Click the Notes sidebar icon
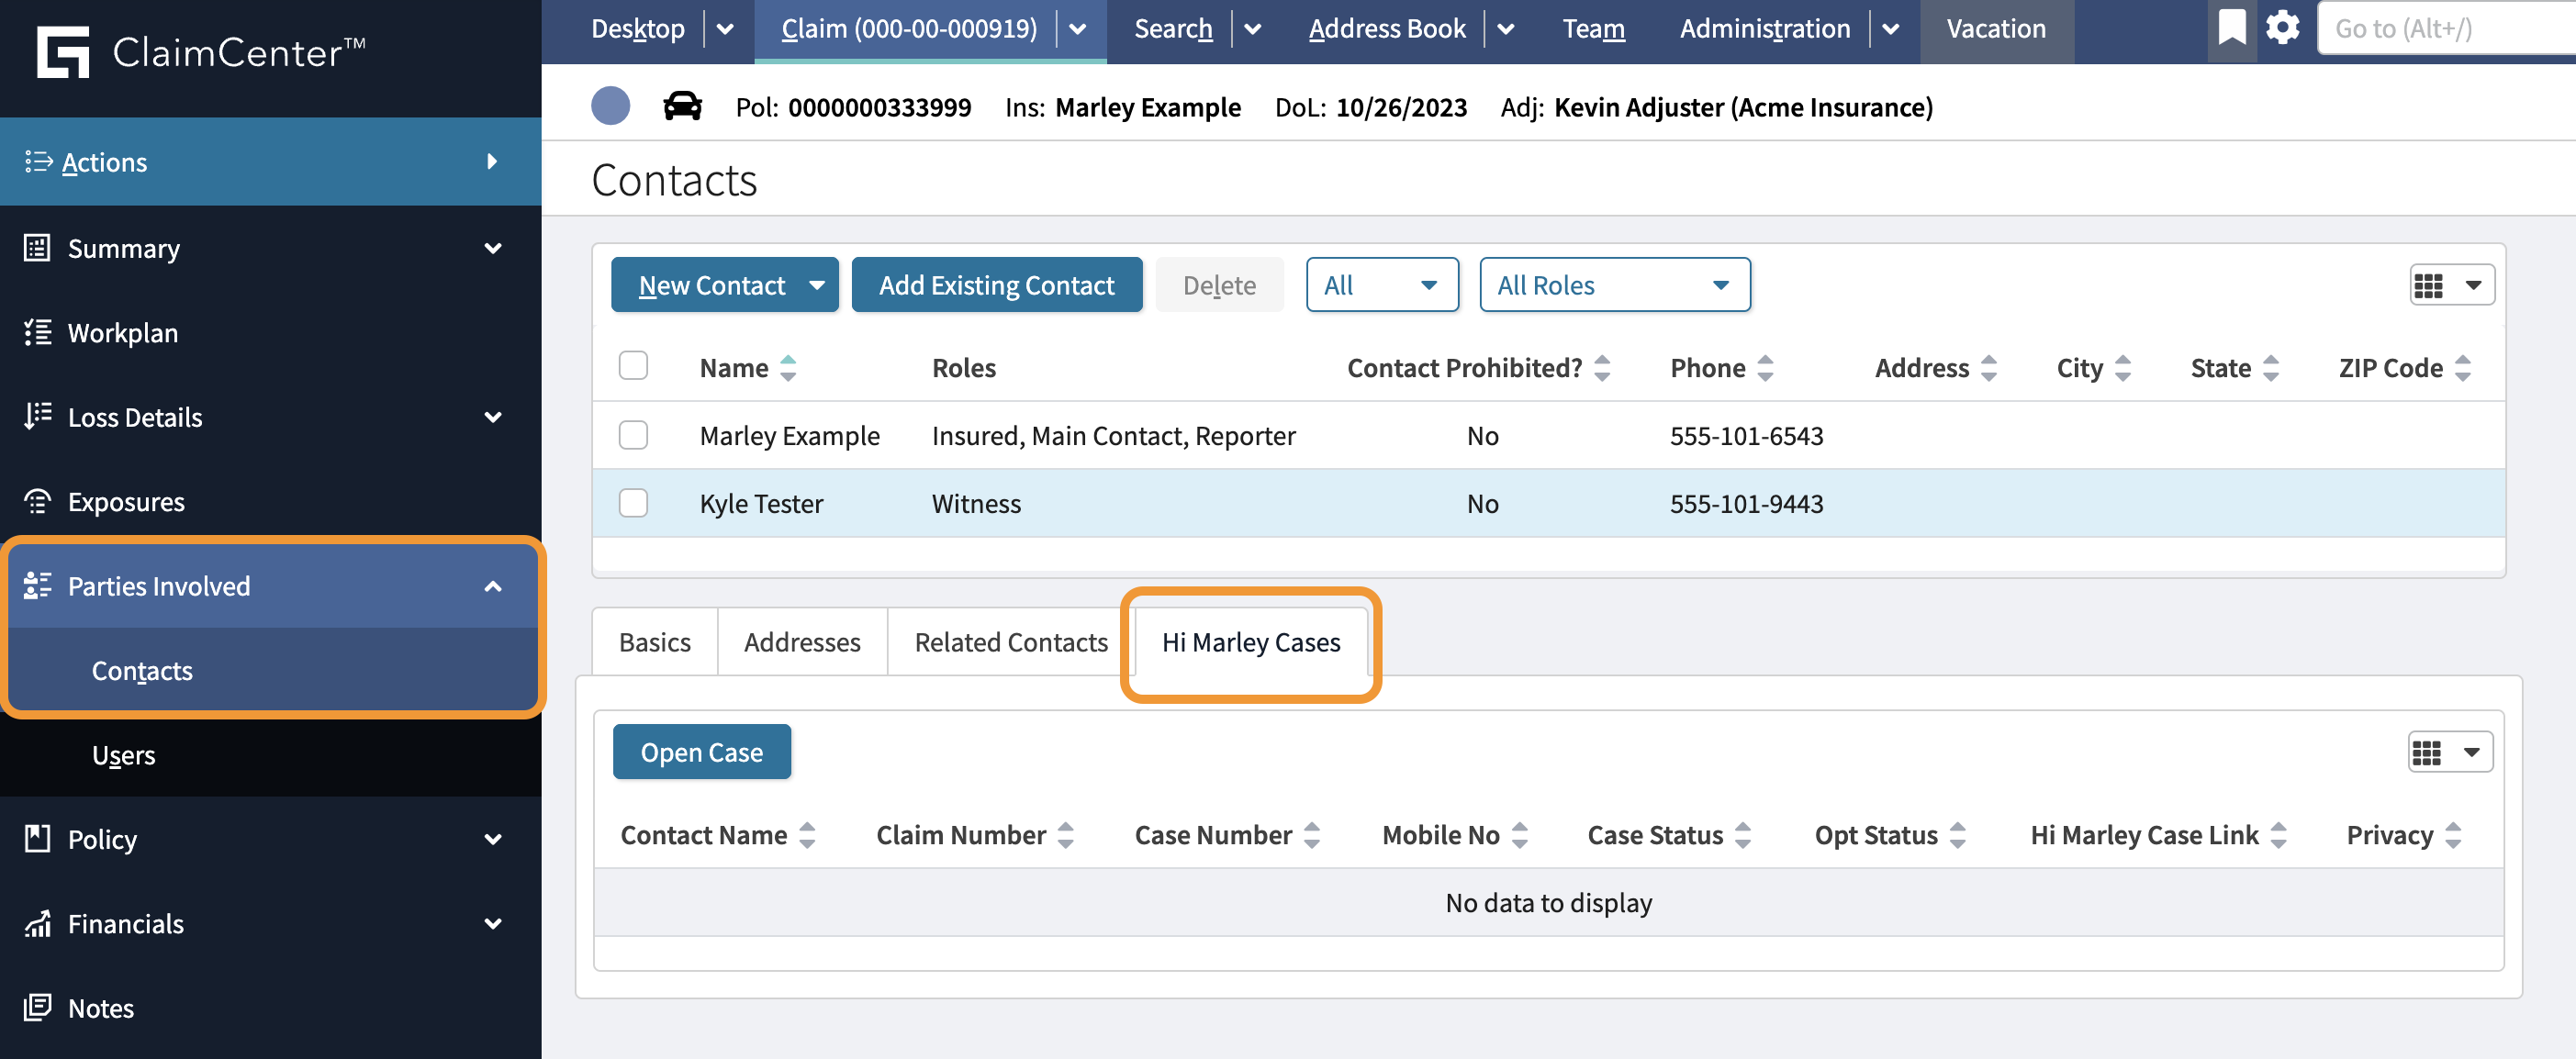This screenshot has width=2576, height=1059. click(38, 1008)
